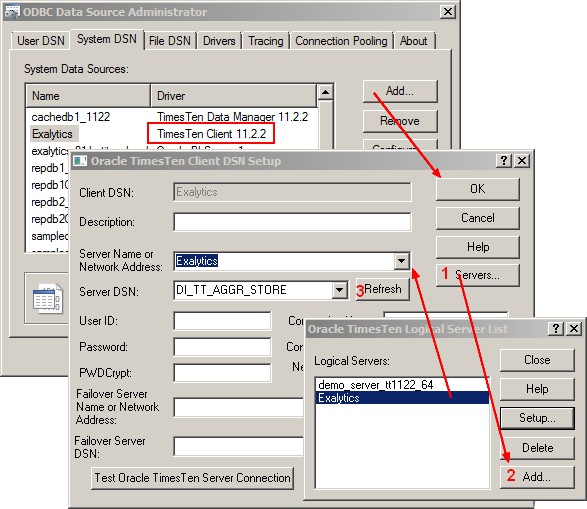Click the data source sheet icon at bottom left
The height and width of the screenshot is (509, 587).
(x=47, y=298)
